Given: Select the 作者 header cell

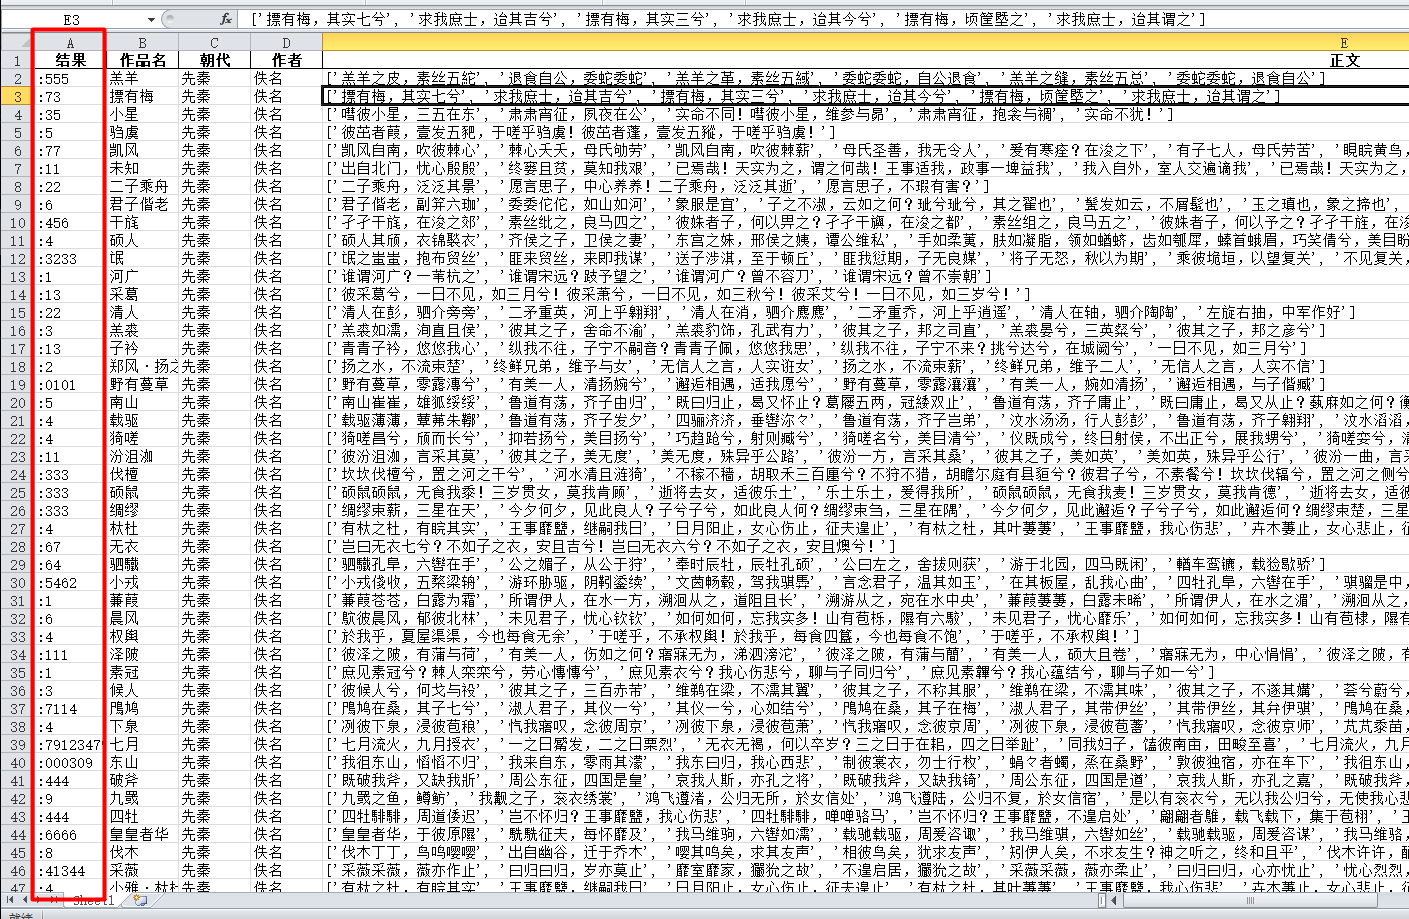Looking at the screenshot, I should [284, 60].
